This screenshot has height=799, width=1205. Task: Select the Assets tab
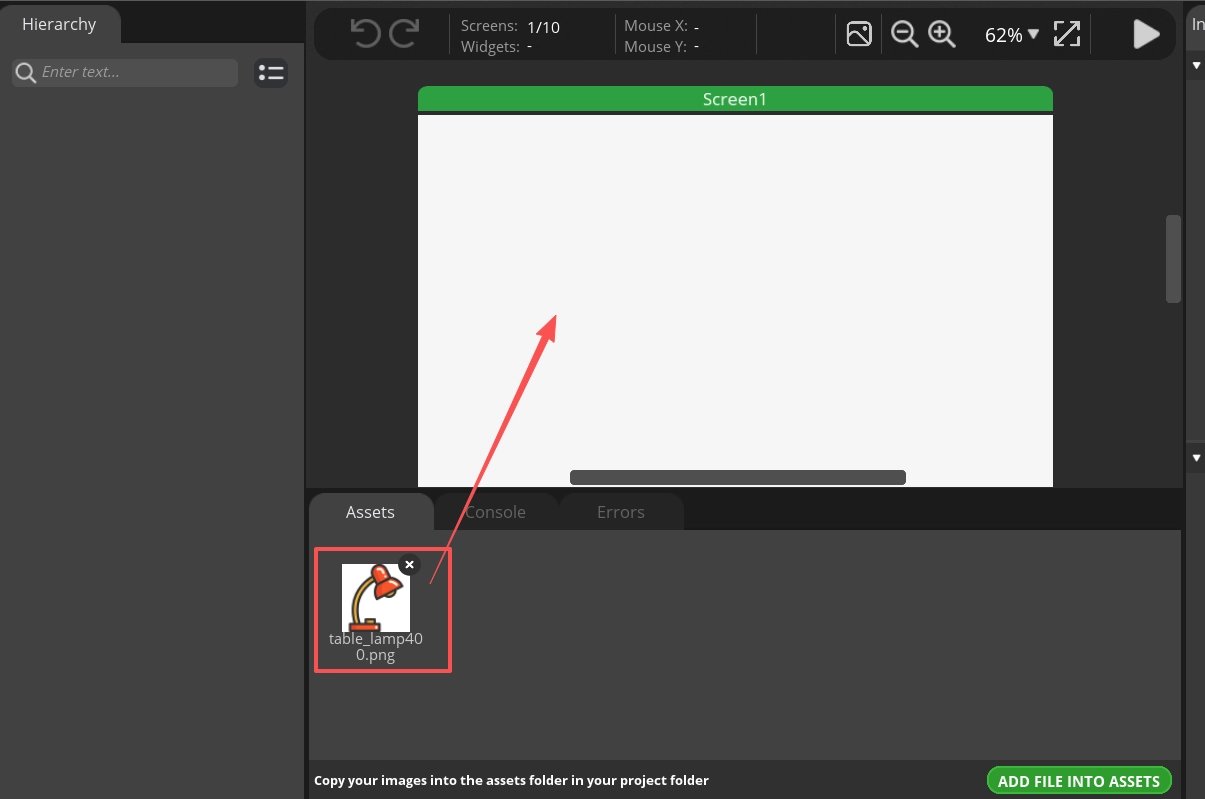(x=370, y=512)
